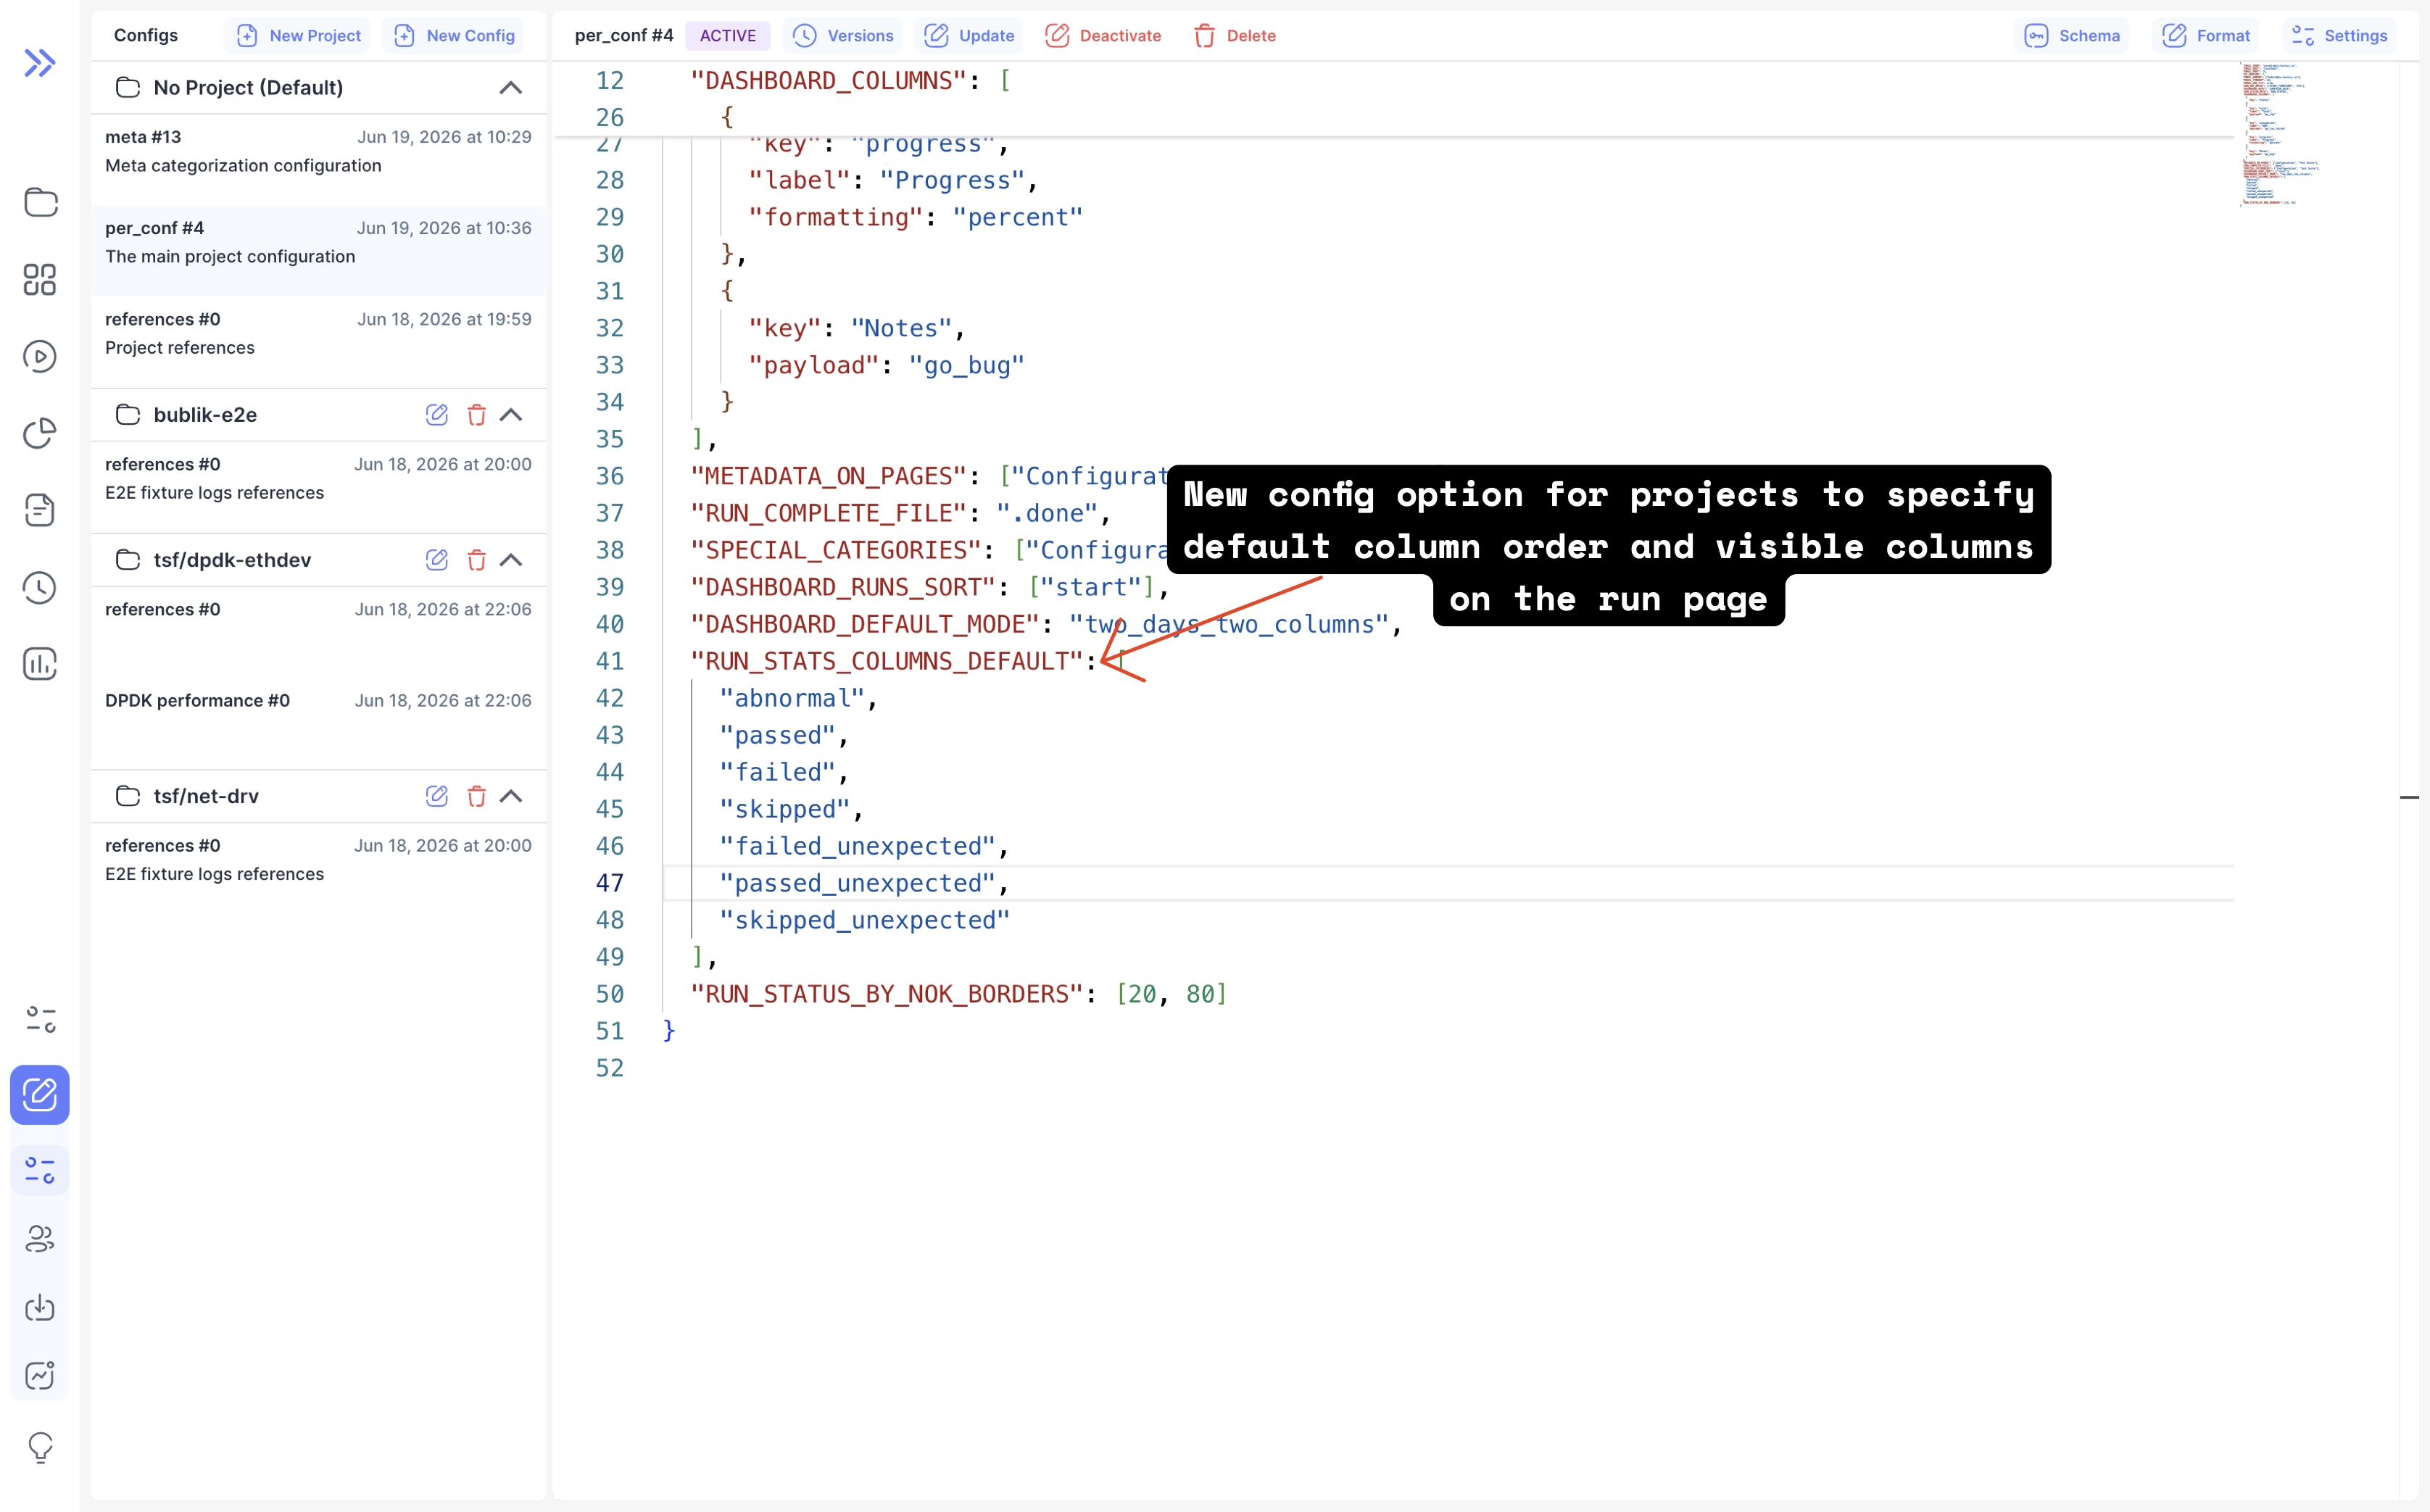The height and width of the screenshot is (1512, 2430).
Task: Click the Format button
Action: (2206, 36)
